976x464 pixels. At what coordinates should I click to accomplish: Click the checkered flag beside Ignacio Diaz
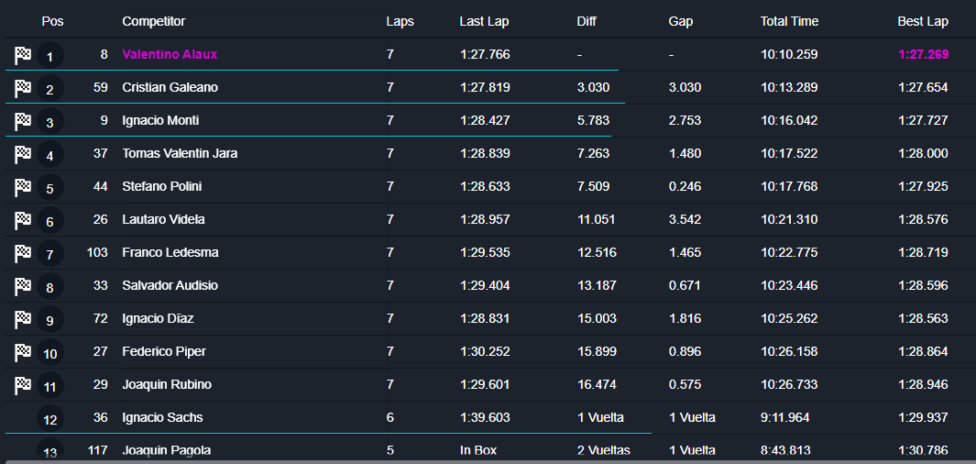pos(23,319)
